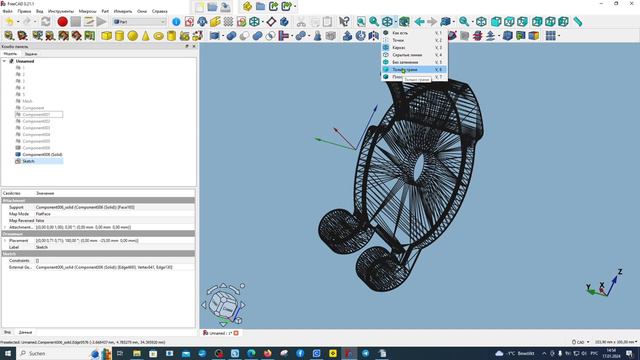
Task: Click the red Record macro button
Action: click(62, 22)
